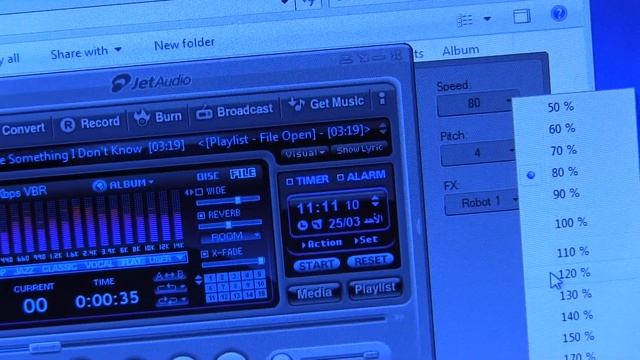Switch to DISC mode
The image size is (640, 360).
(208, 176)
